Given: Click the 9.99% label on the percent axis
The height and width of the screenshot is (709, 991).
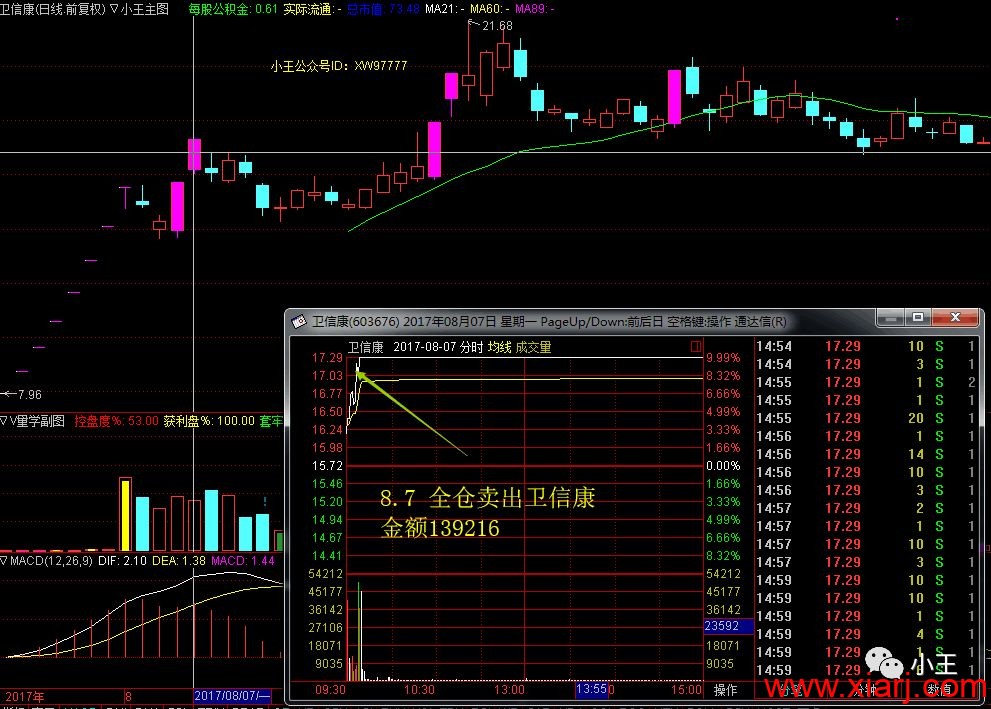Looking at the screenshot, I should [723, 358].
